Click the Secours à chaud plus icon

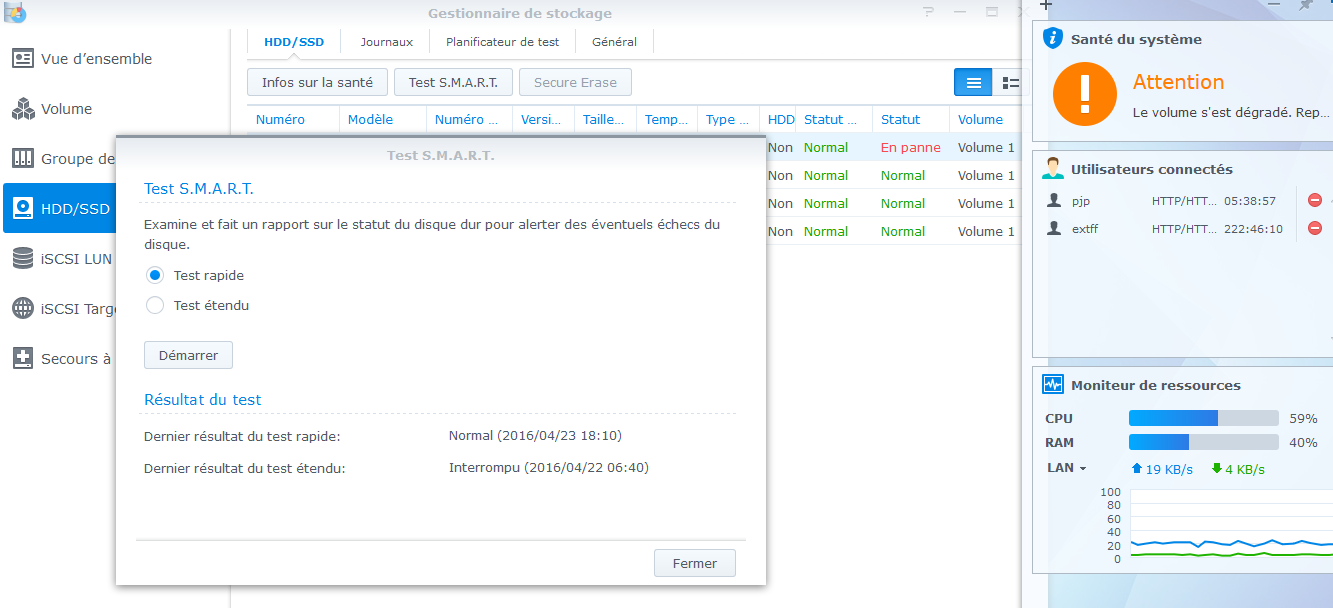point(23,358)
